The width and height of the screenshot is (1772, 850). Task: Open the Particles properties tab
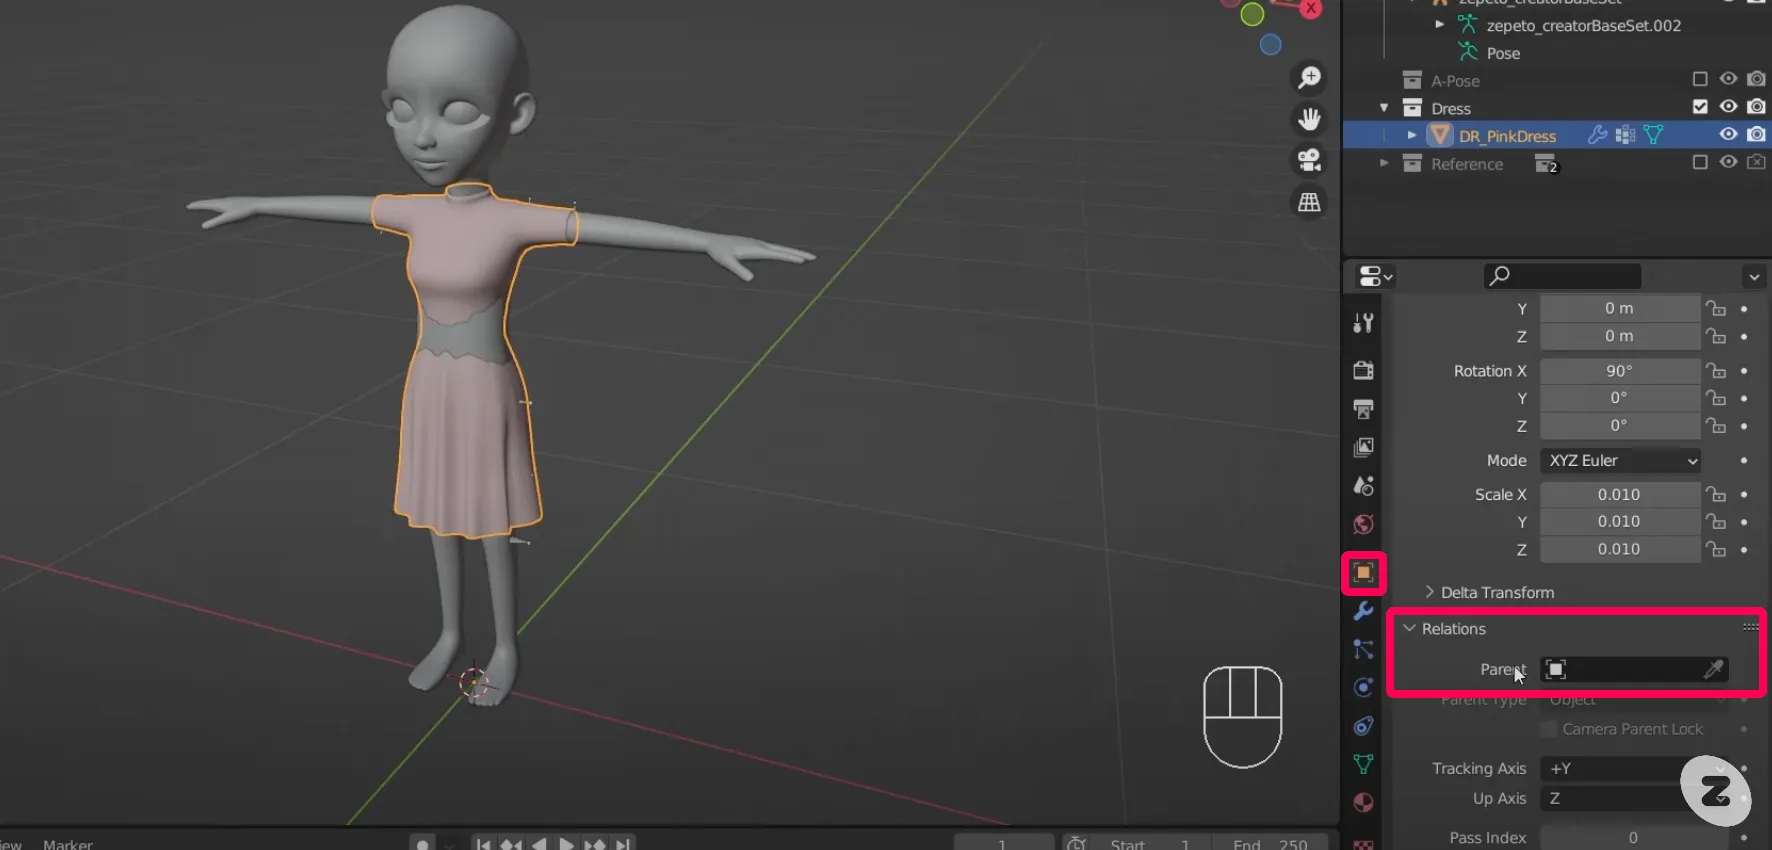[1363, 649]
